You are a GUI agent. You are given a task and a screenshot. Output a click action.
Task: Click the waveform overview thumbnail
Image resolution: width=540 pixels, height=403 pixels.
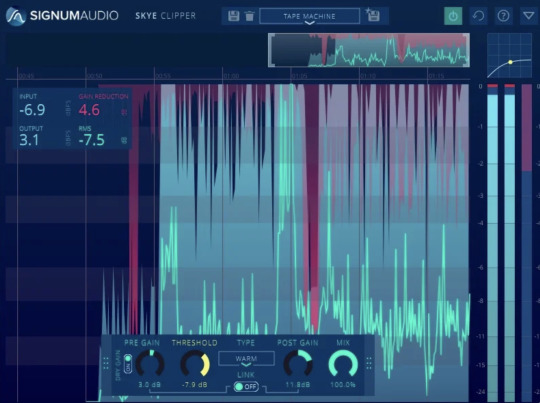coord(369,50)
